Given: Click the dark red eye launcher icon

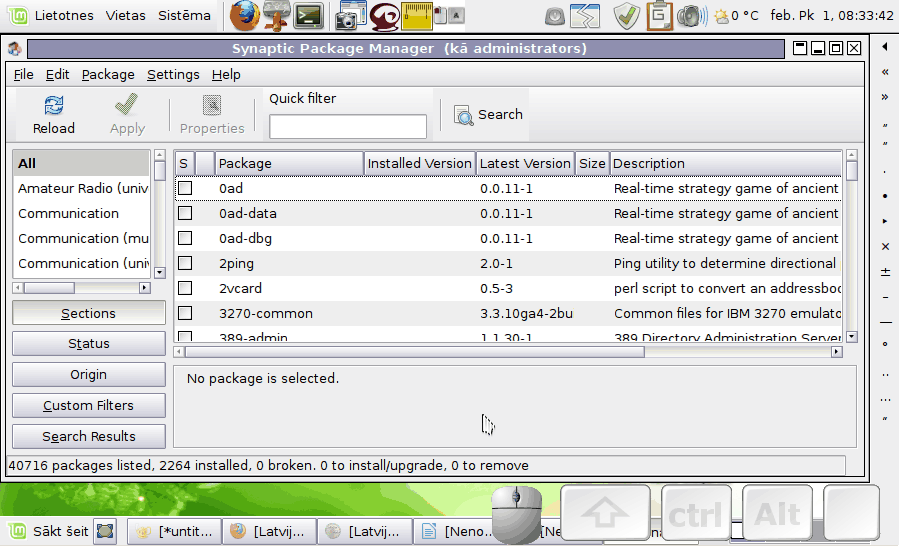Looking at the screenshot, I should pyautogui.click(x=385, y=16).
